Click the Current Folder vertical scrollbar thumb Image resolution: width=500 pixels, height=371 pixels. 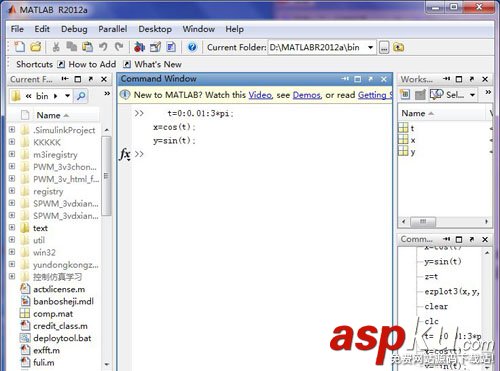[106, 176]
